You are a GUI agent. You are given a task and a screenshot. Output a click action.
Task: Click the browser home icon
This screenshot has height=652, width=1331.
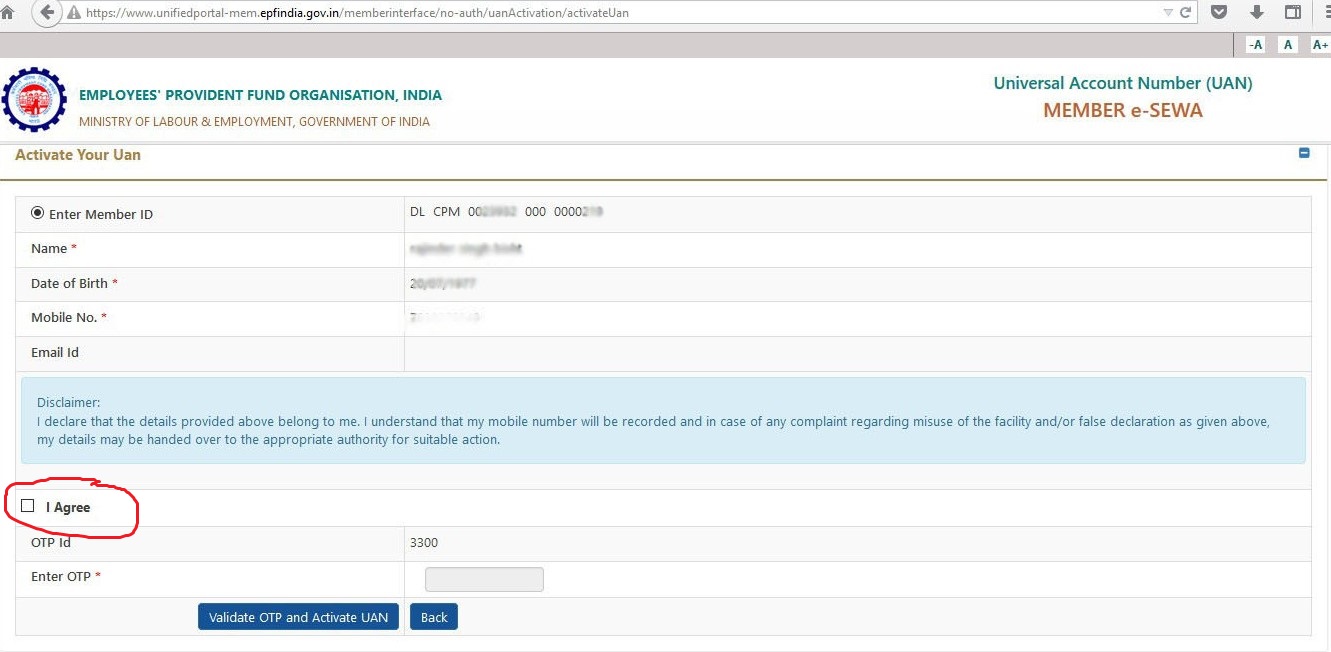[x=7, y=13]
